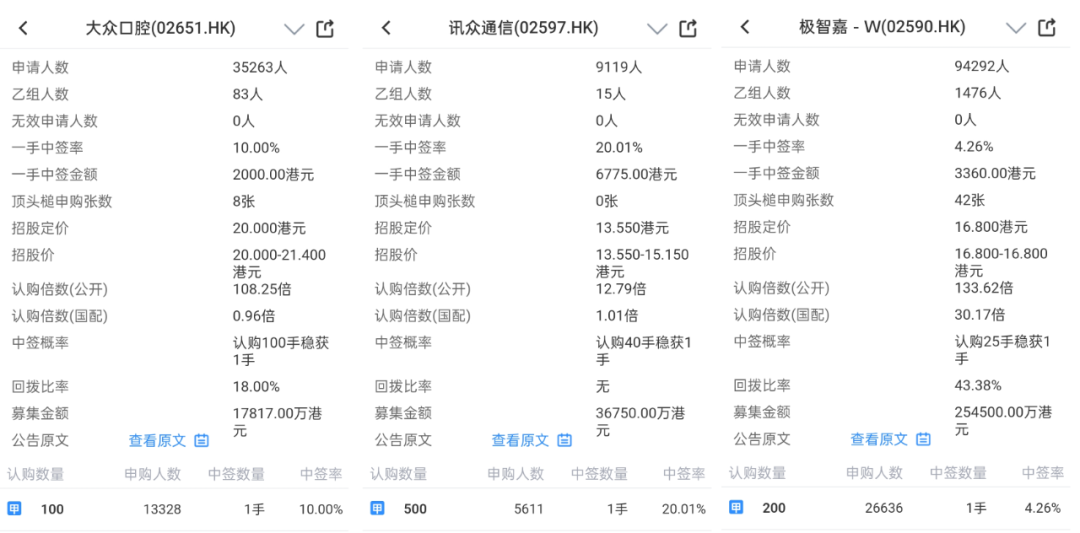
Task: Select title 极智嘉 - W(02590.HK)
Action: 882,27
